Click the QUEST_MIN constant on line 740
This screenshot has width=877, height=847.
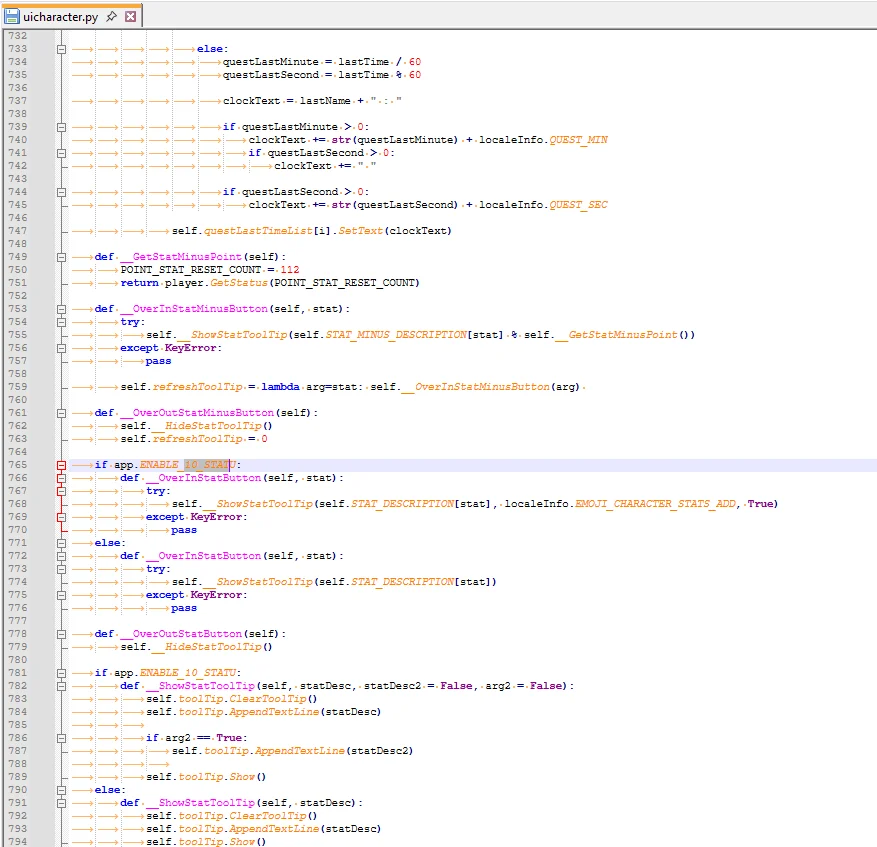[578, 140]
